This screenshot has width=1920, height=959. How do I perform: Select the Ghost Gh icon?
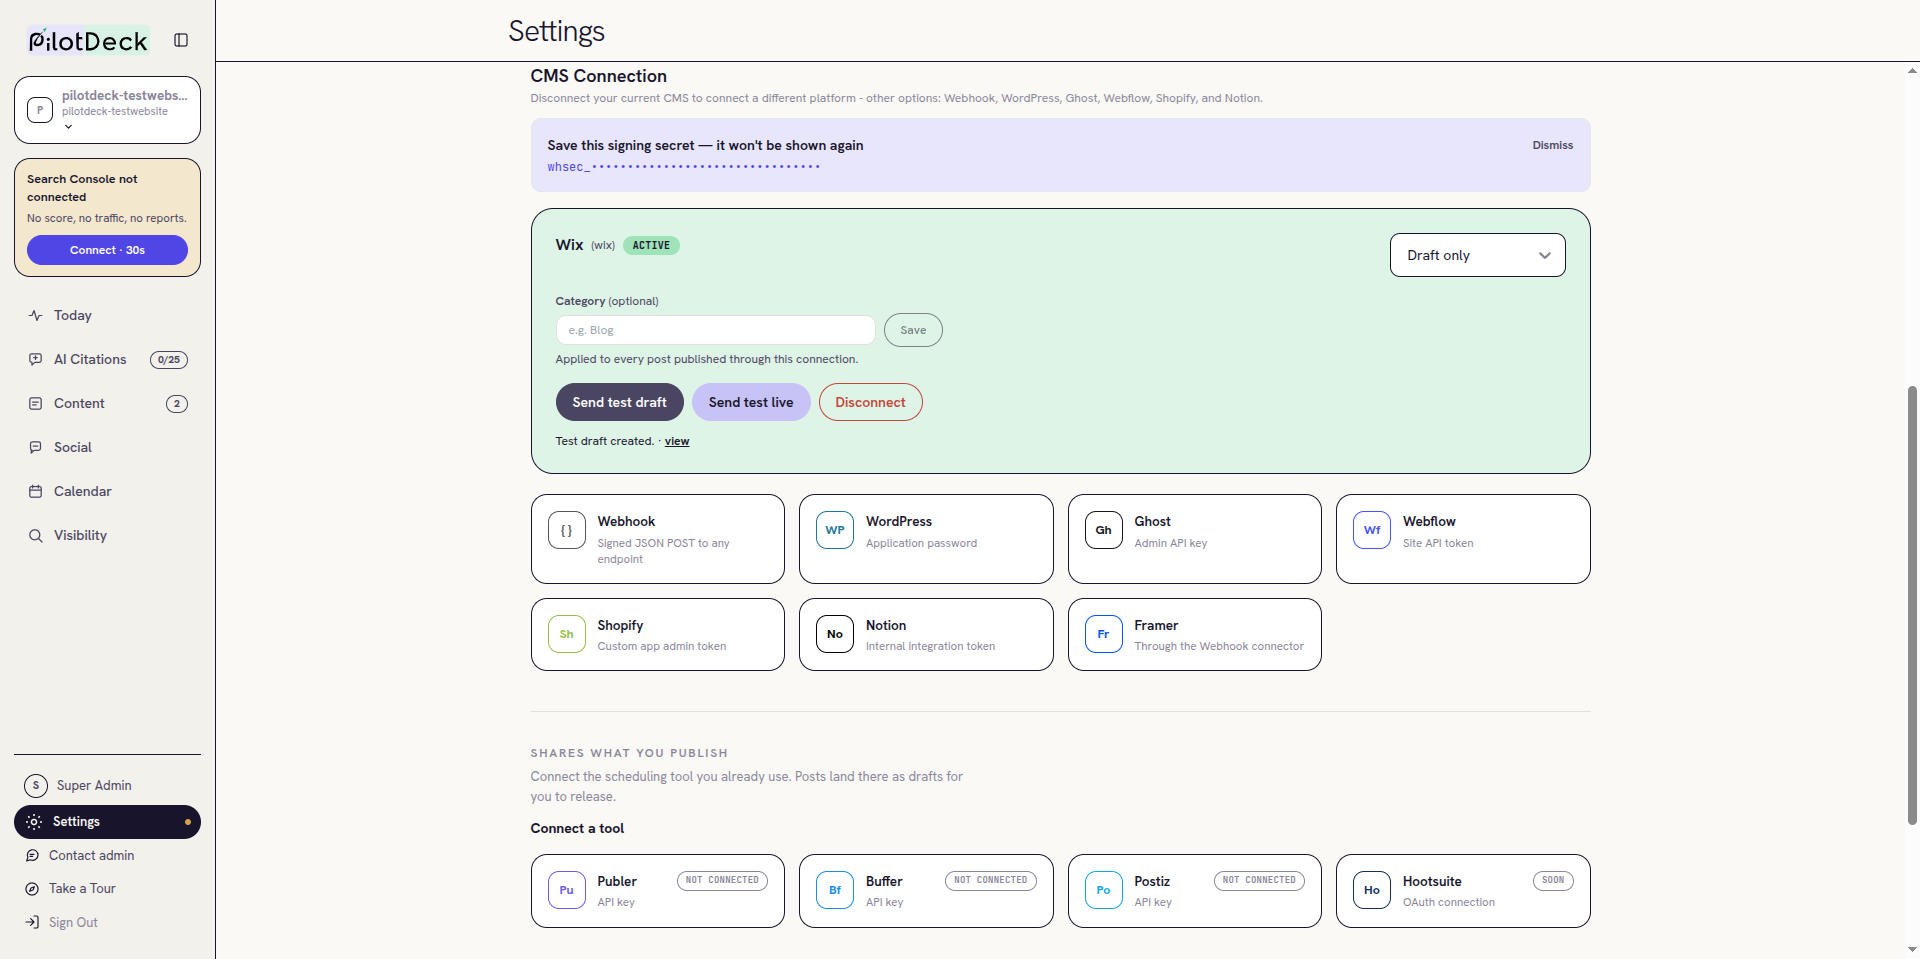[x=1103, y=530]
